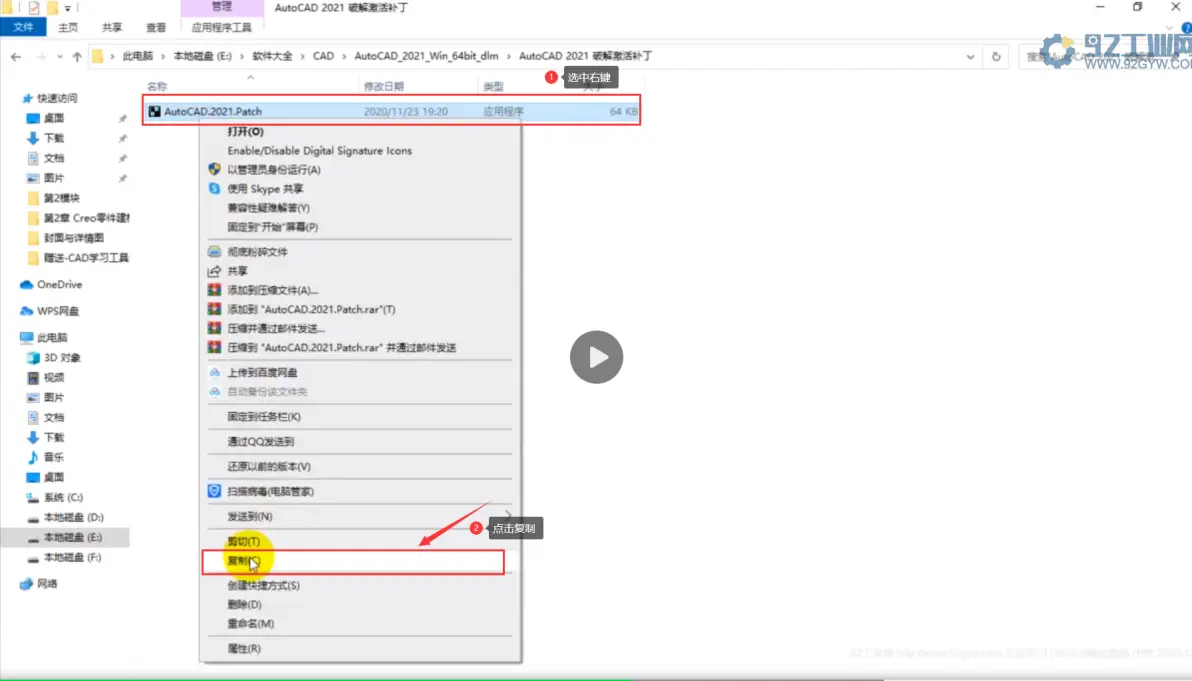This screenshot has height=681, width=1192.
Task: Choose Enable/Disable Digital Signature Icons entry
Action: pos(319,150)
